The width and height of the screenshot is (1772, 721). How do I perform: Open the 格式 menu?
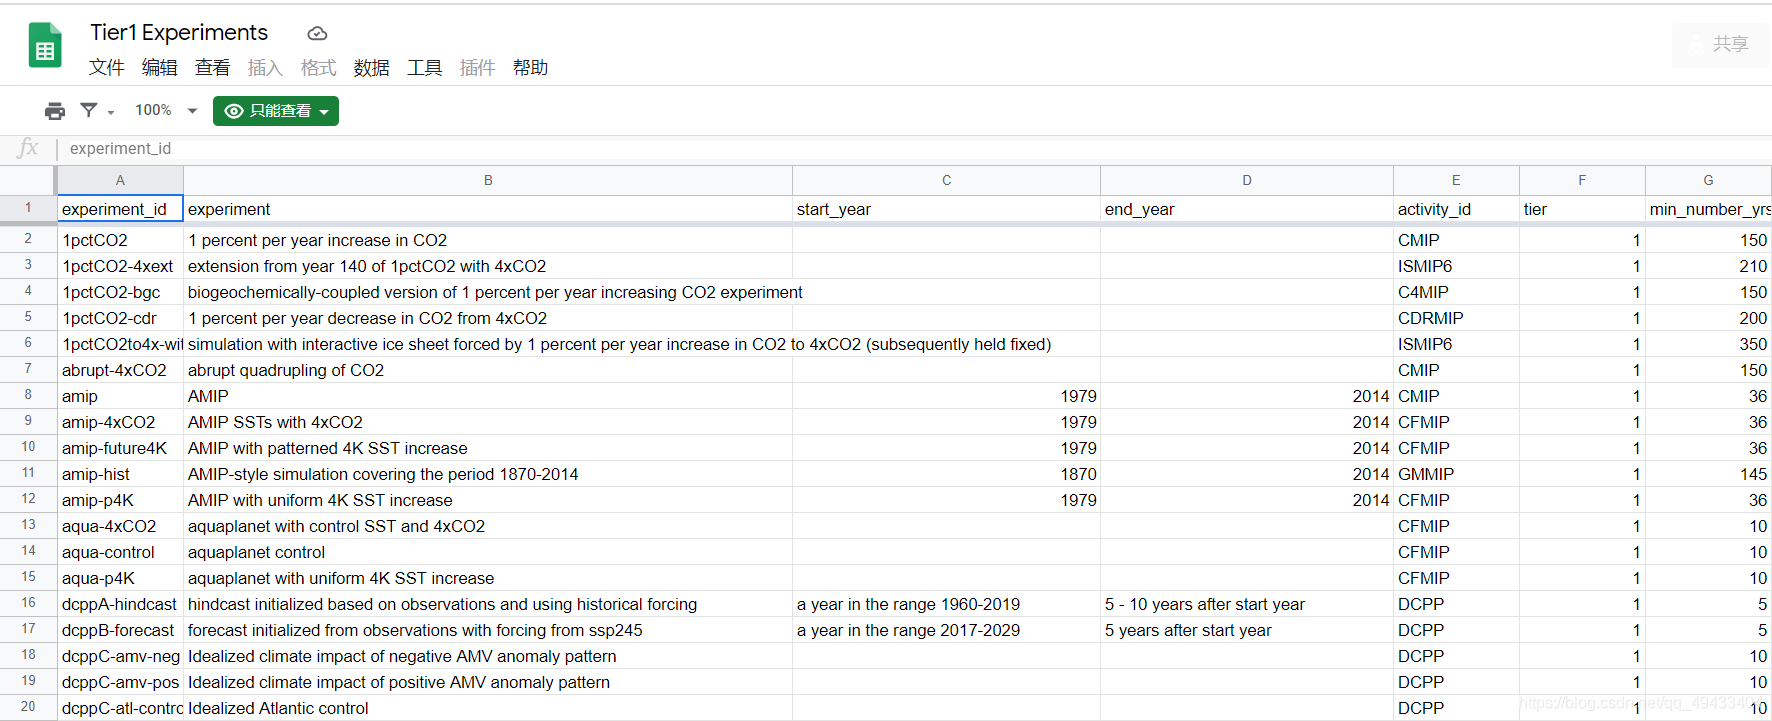318,67
